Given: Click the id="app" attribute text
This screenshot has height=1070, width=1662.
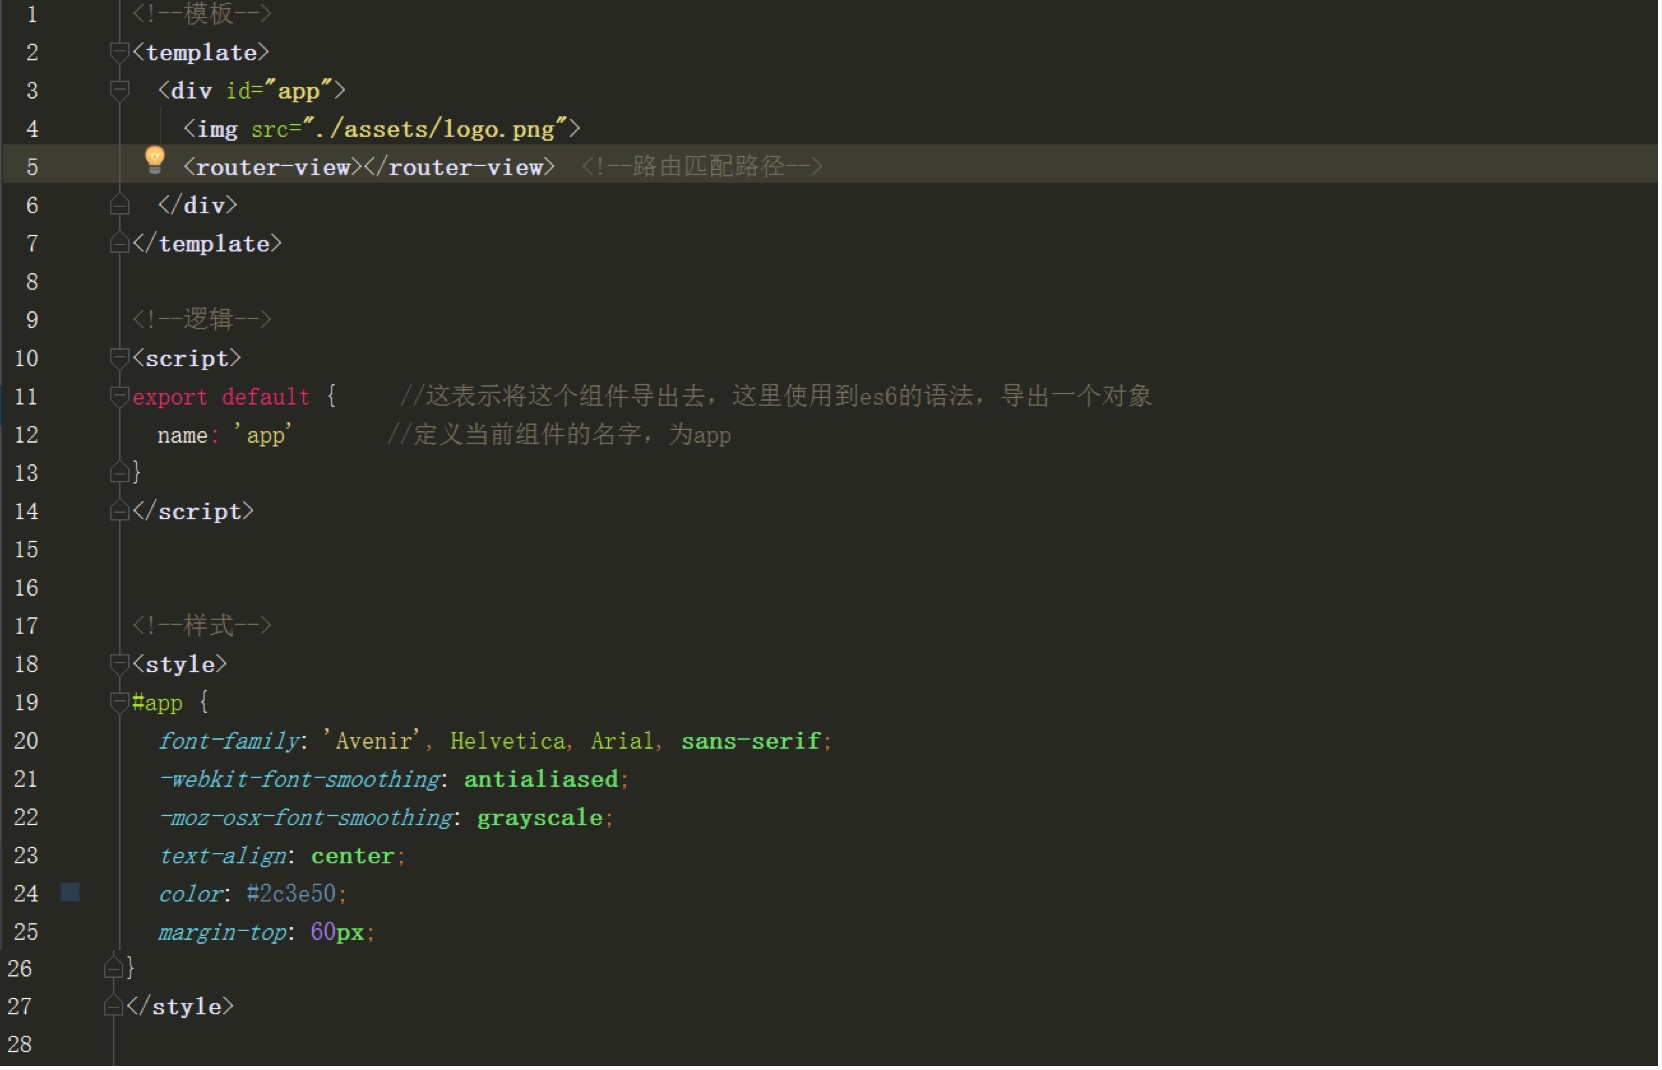Looking at the screenshot, I should (279, 91).
